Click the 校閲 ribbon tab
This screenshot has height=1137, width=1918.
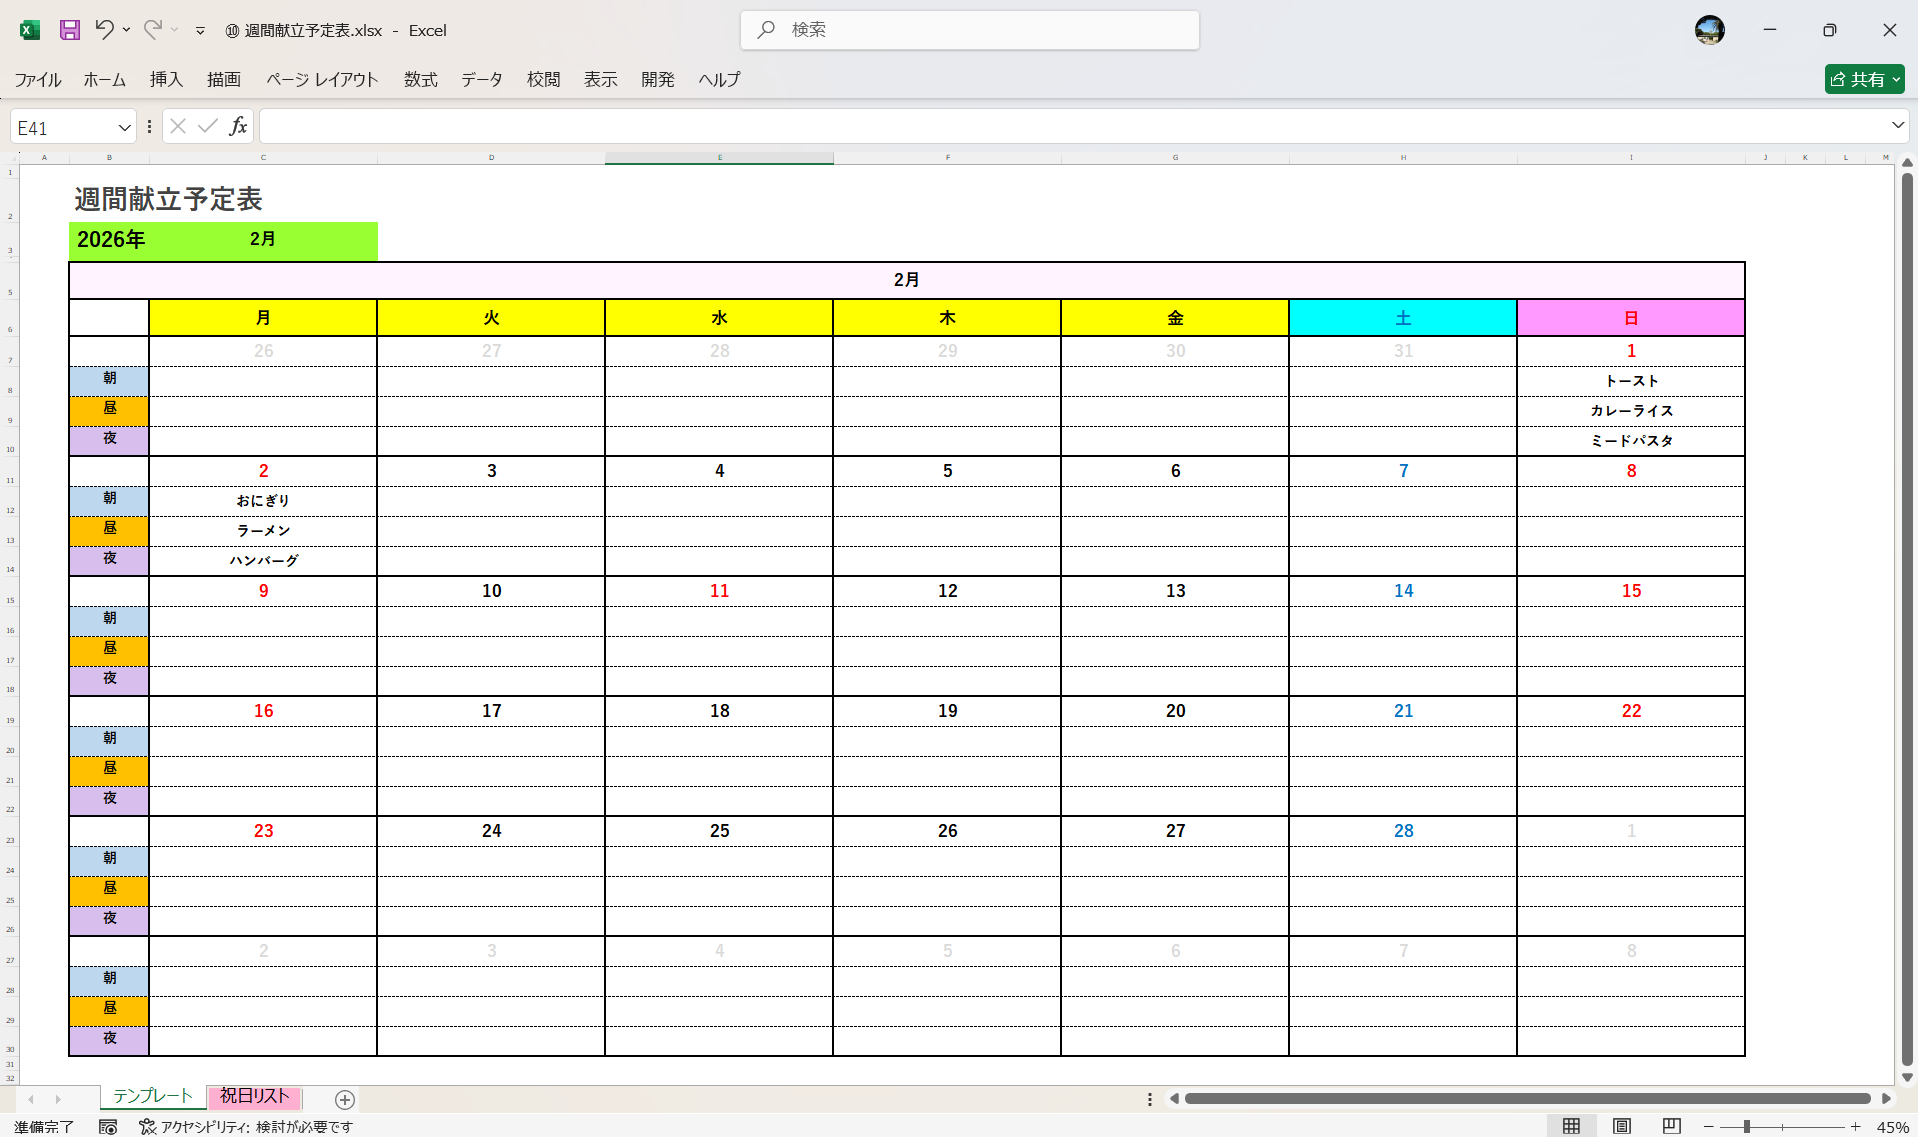(x=543, y=79)
